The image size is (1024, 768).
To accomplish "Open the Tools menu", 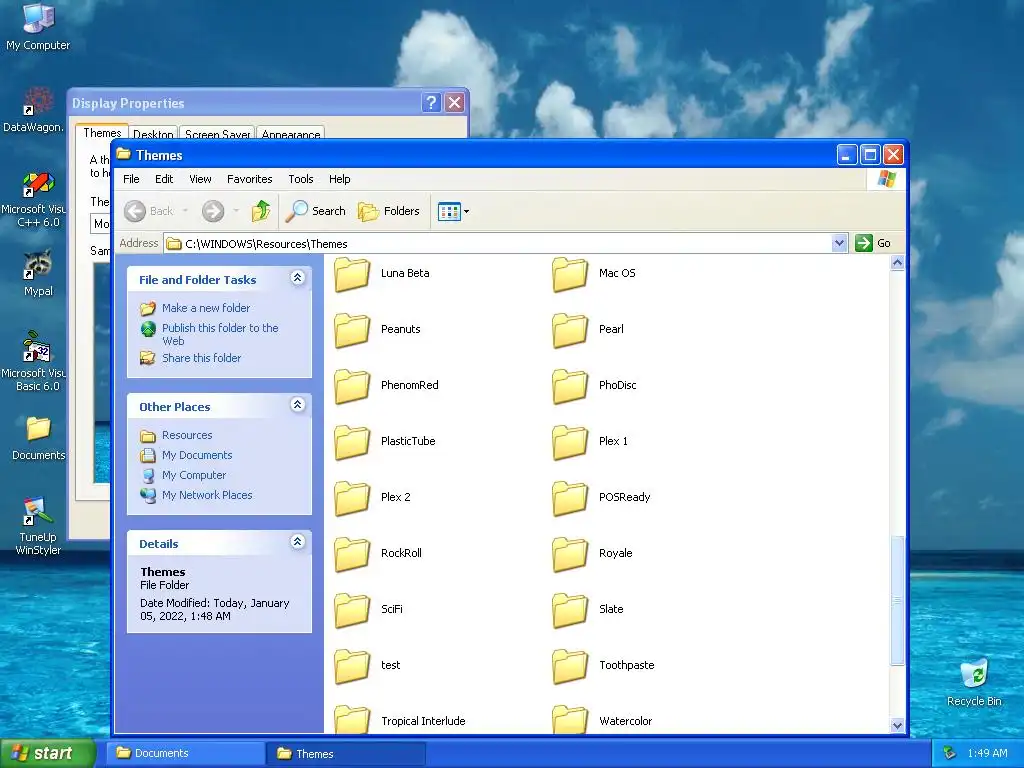I will click(300, 179).
